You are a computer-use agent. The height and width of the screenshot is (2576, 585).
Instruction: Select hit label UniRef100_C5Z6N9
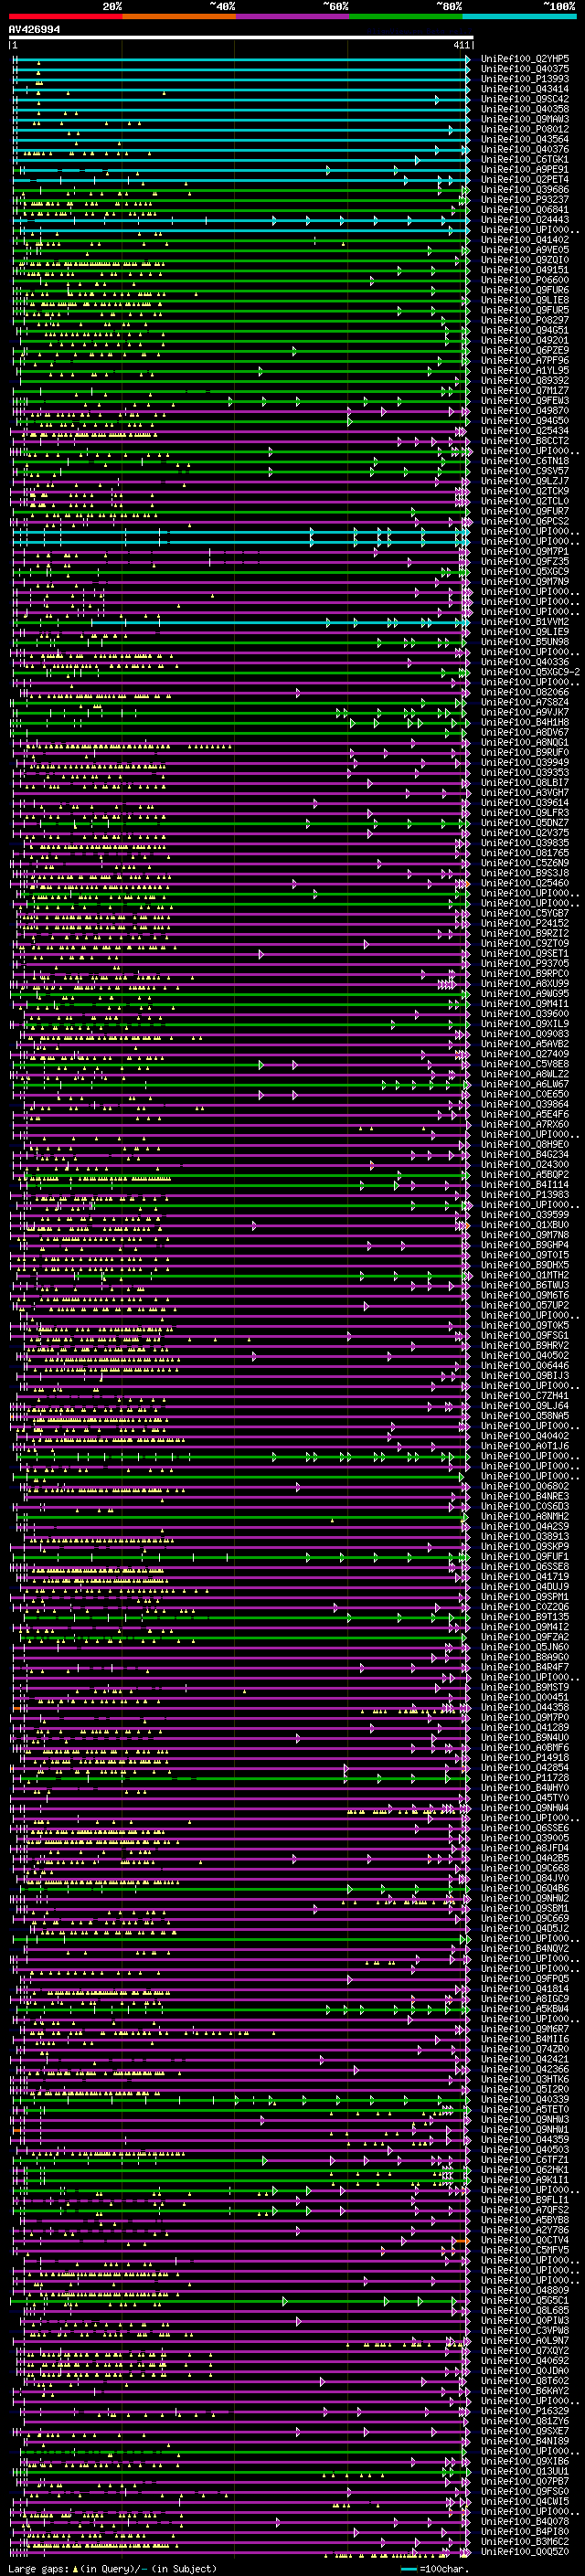(x=525, y=863)
